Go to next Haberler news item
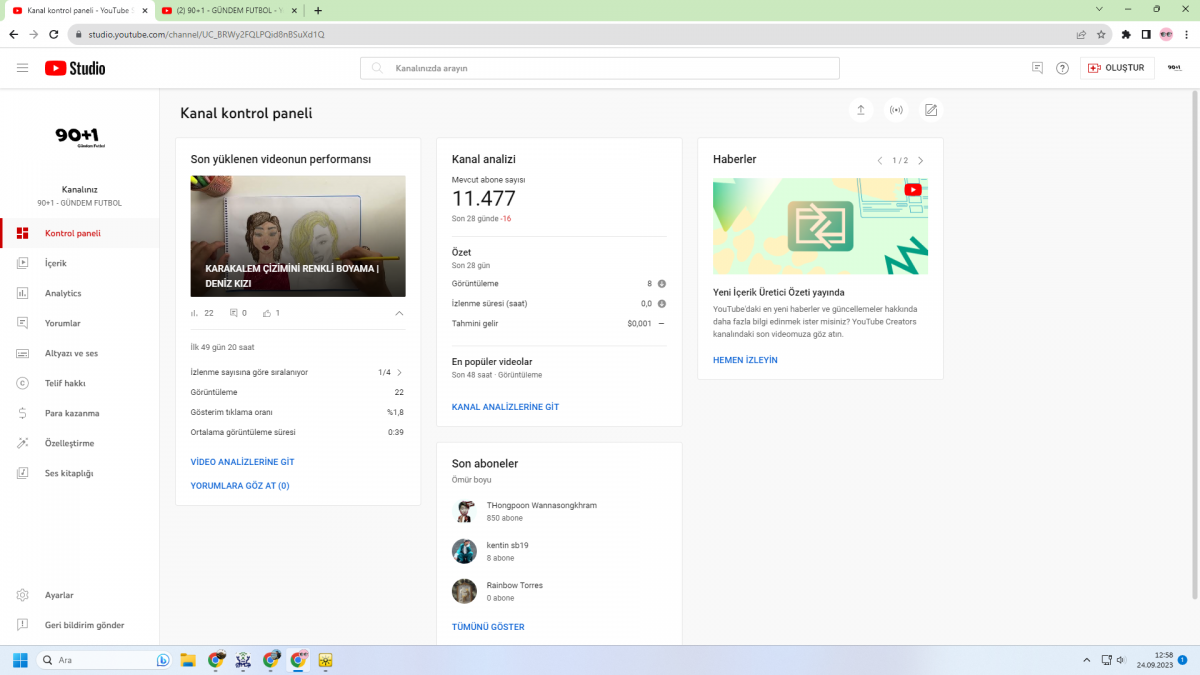This screenshot has height=675, width=1200. click(920, 160)
